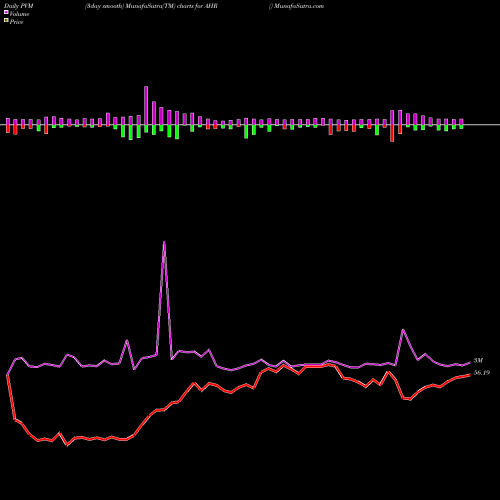Select the Price legend label
This screenshot has height=500, width=500.
pyautogui.click(x=16, y=22)
